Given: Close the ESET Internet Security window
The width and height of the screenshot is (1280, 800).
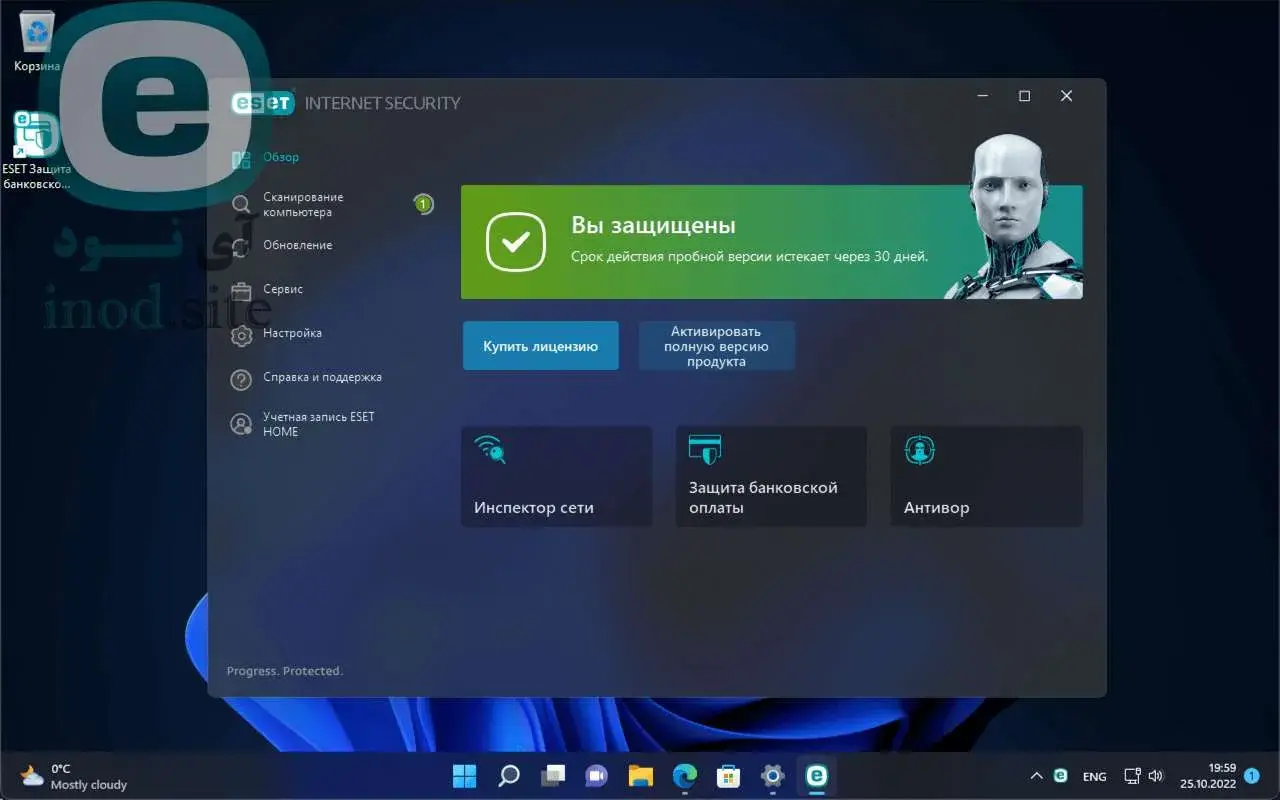Looking at the screenshot, I should coord(1066,96).
